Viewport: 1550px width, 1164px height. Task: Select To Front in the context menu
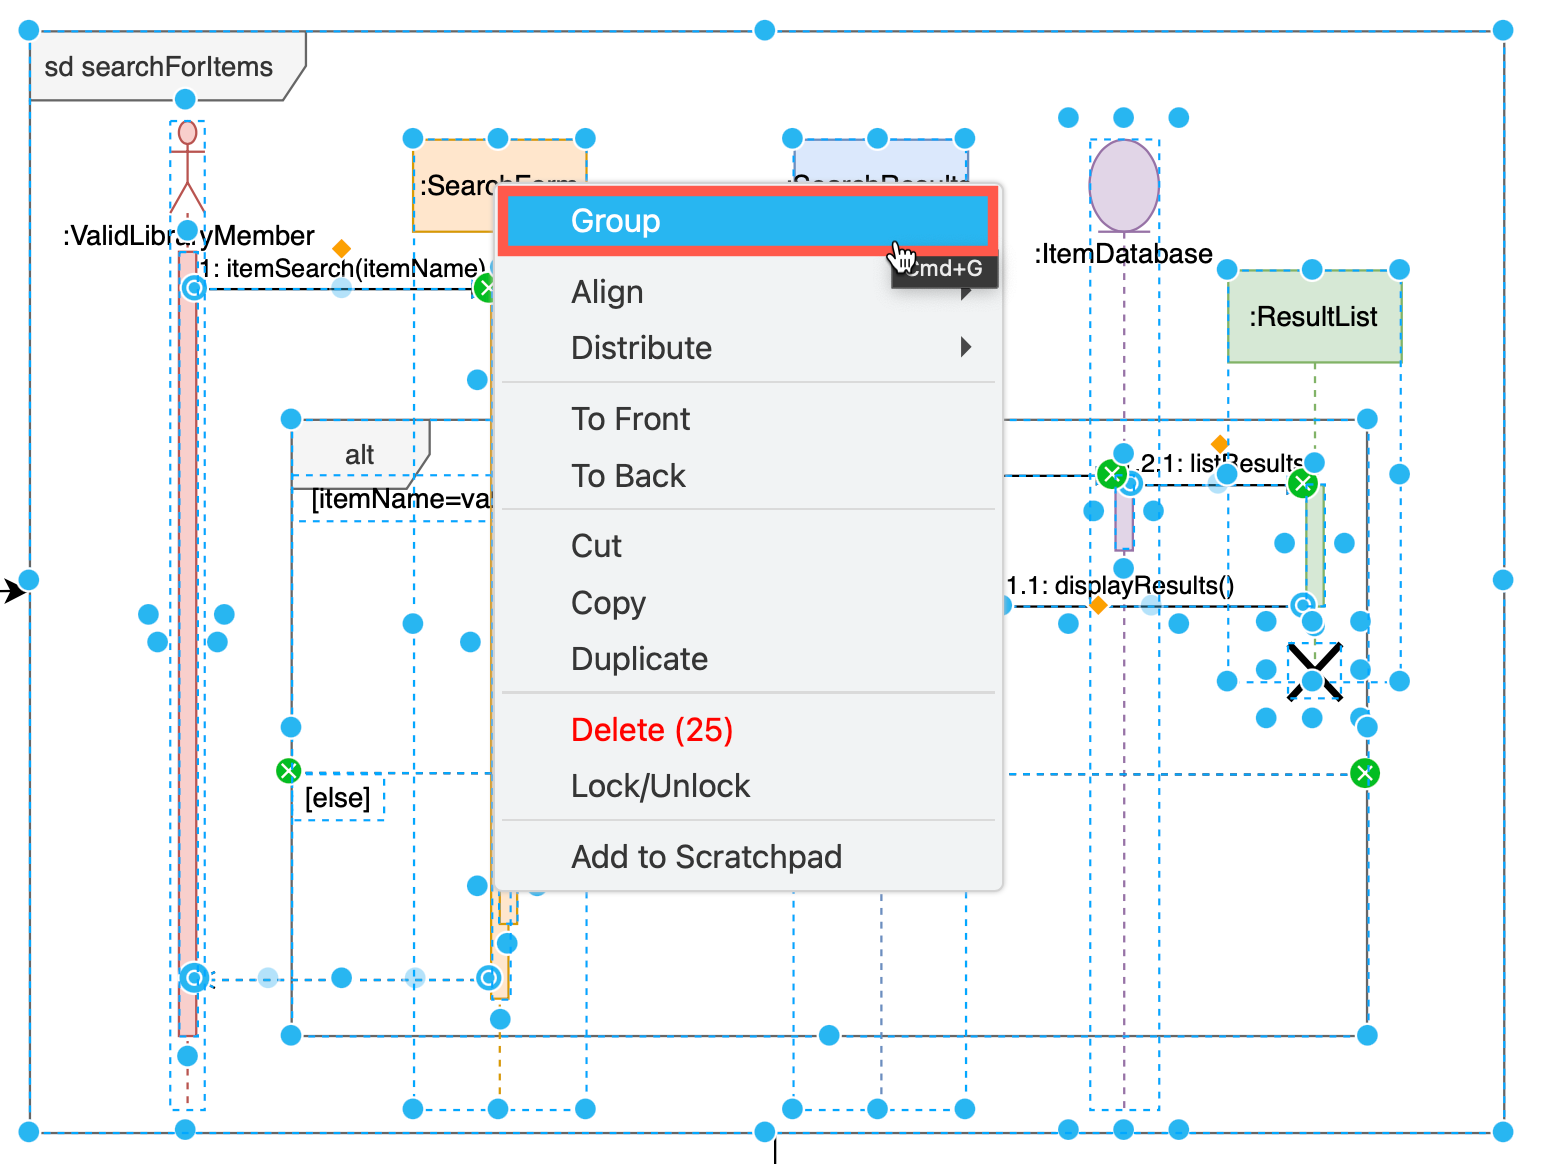point(630,419)
